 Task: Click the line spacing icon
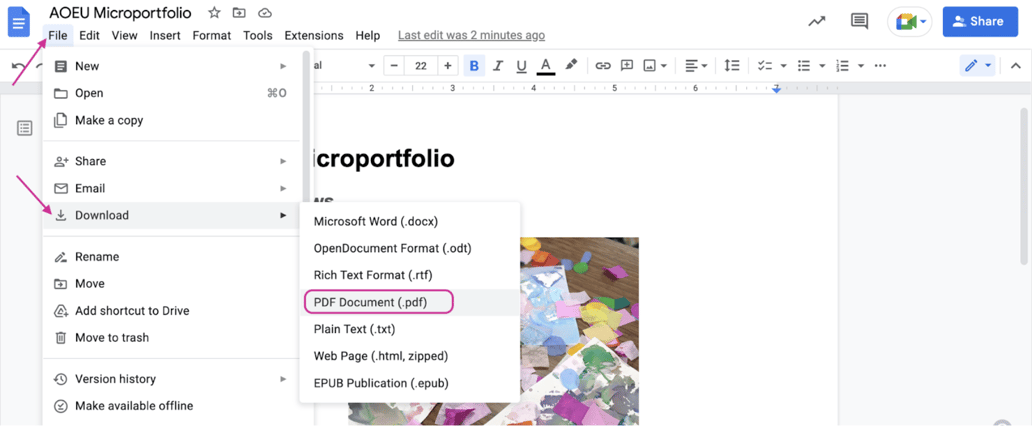[x=732, y=66]
